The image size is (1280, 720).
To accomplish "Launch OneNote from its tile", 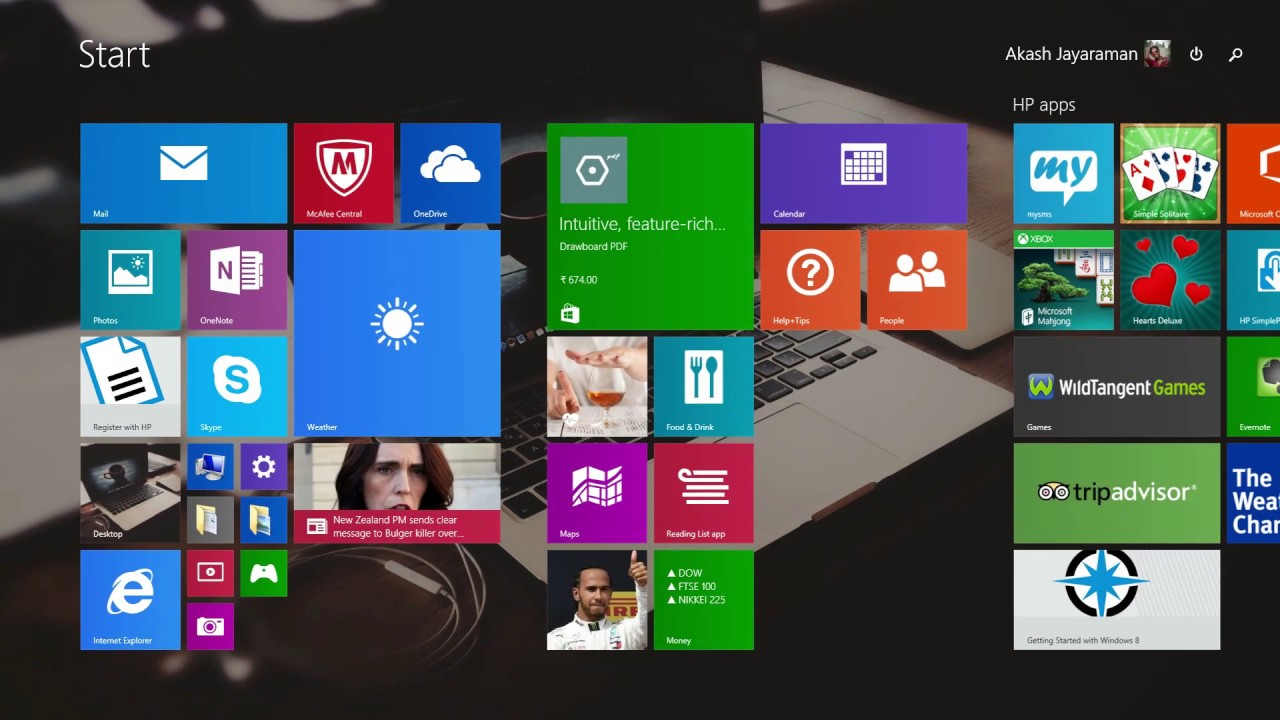I will point(237,280).
